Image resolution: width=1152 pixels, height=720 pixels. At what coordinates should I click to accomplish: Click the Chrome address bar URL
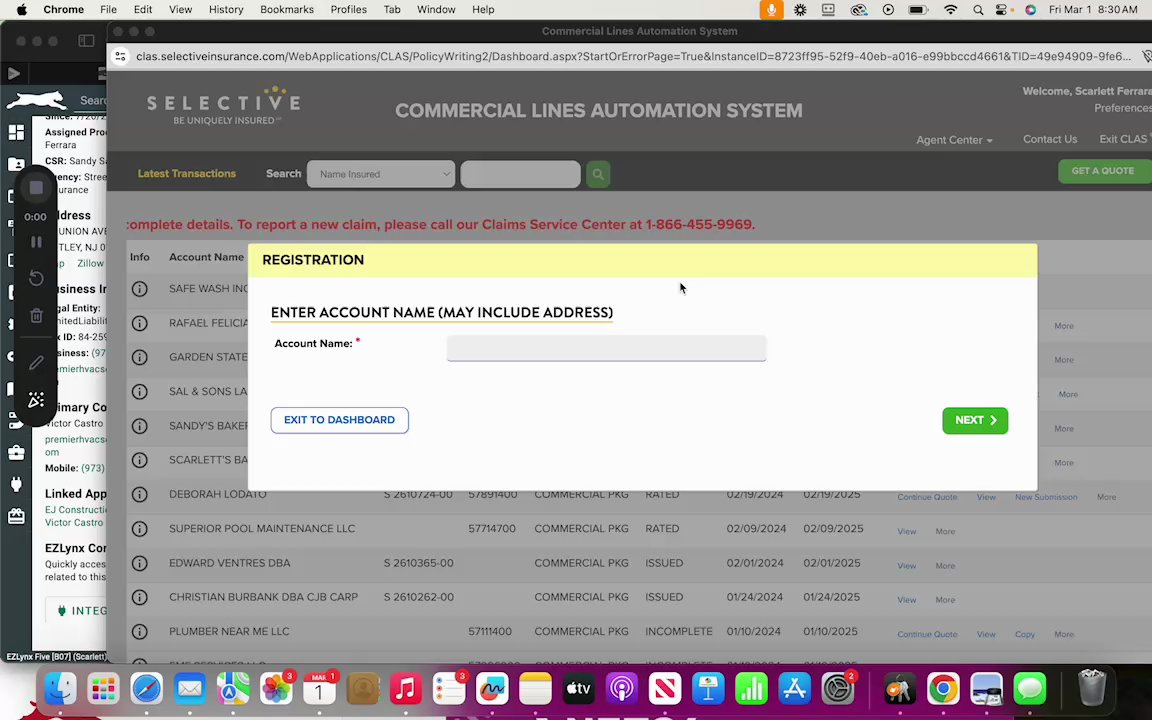[x=633, y=57]
